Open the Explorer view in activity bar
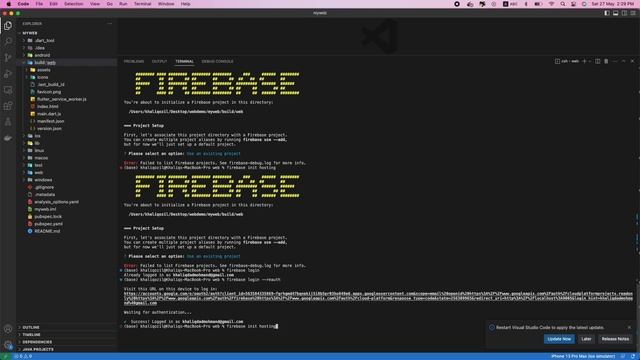The image size is (640, 360). click(8, 25)
